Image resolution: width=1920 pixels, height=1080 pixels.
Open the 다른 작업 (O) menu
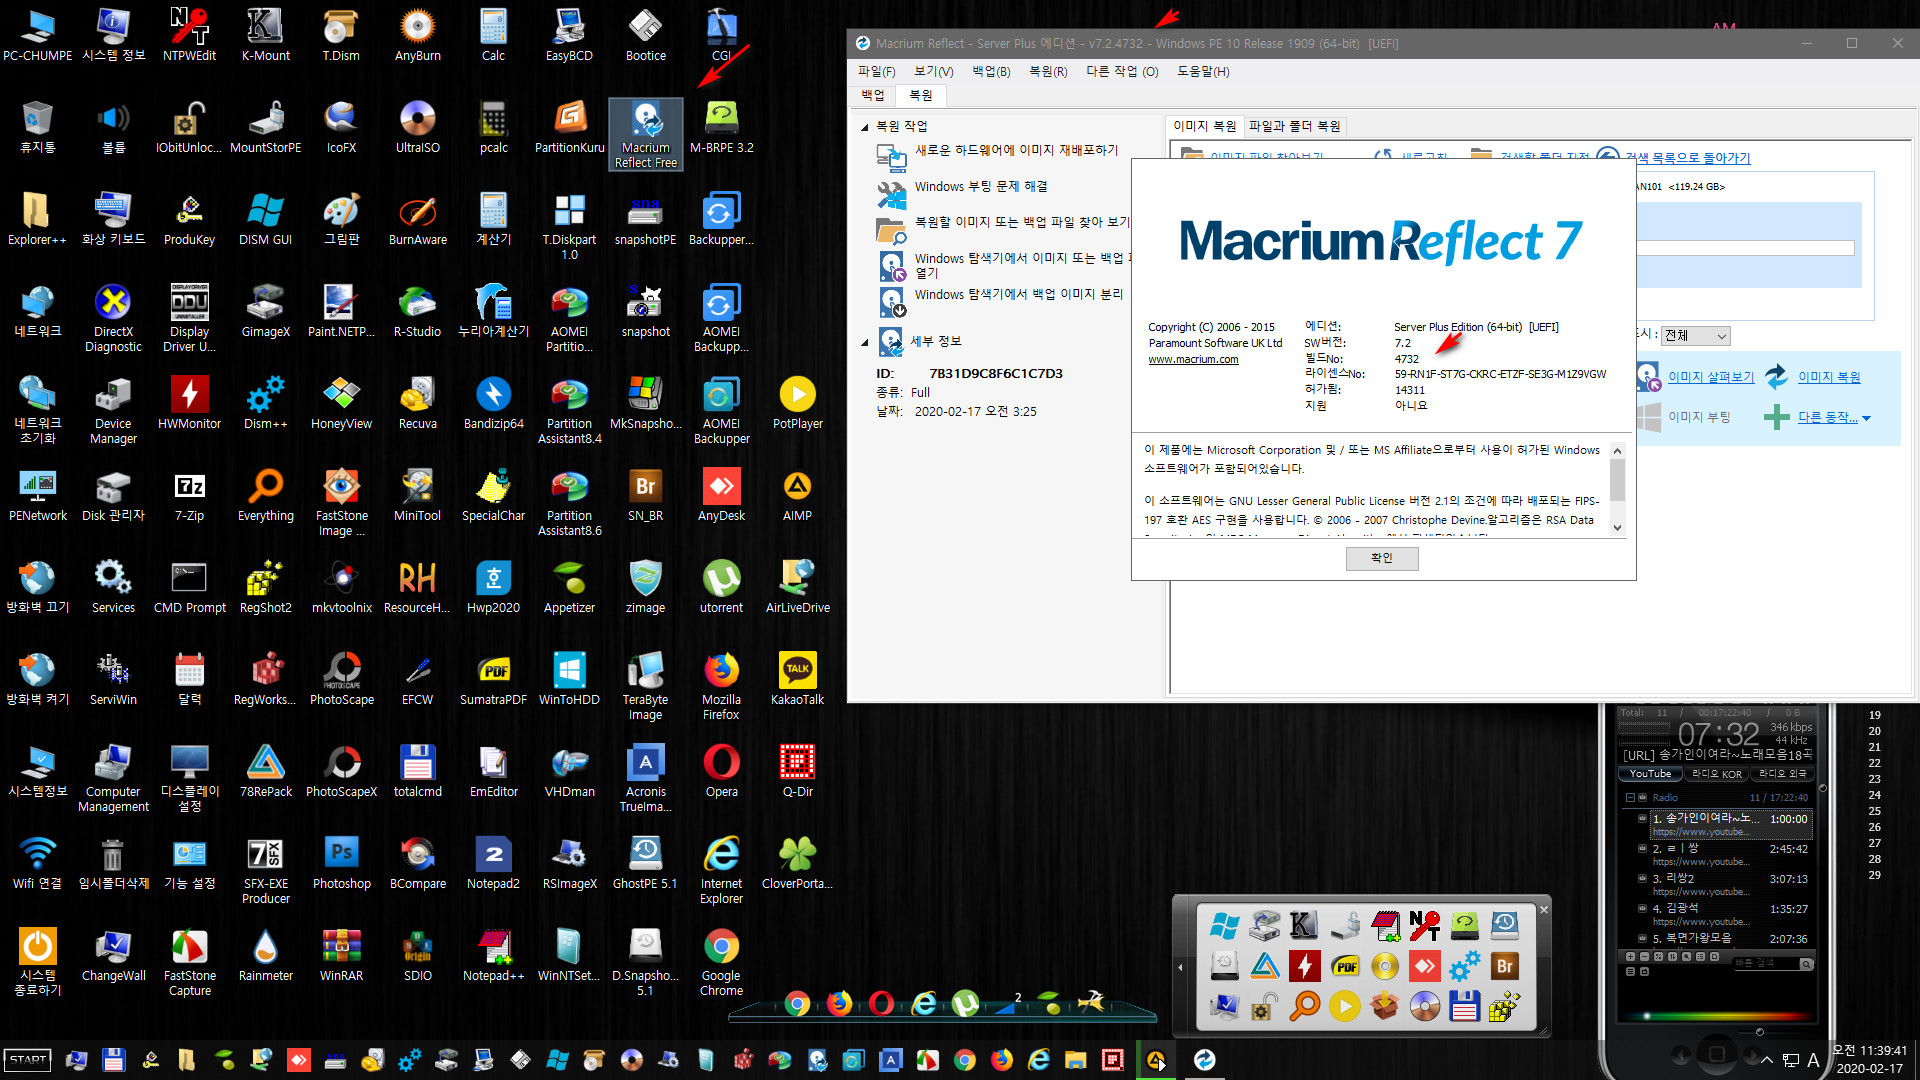(1122, 72)
